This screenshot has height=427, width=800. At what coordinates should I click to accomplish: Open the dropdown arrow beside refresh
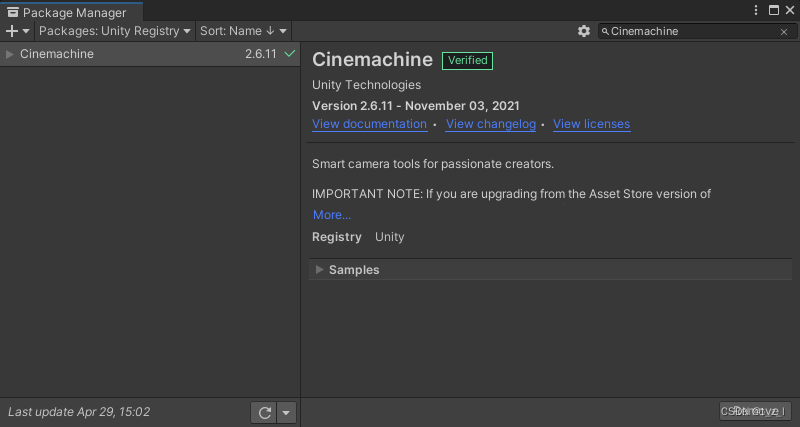tap(286, 412)
